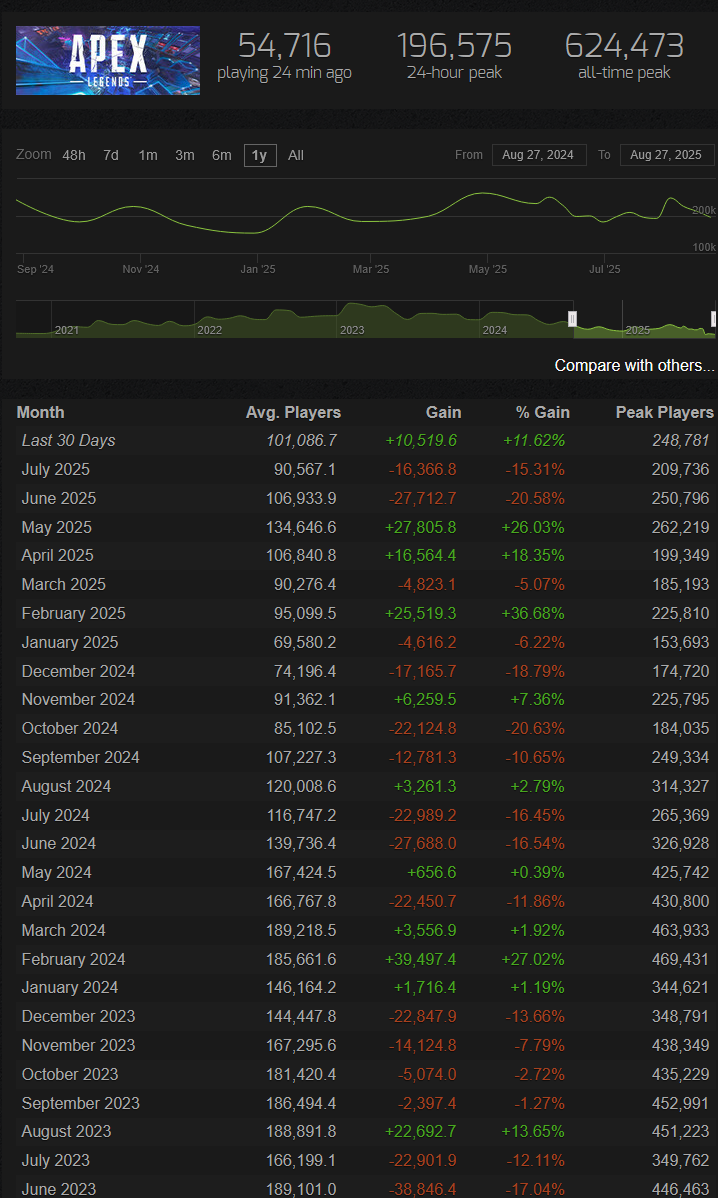Grab the left navigator range handle

click(573, 319)
